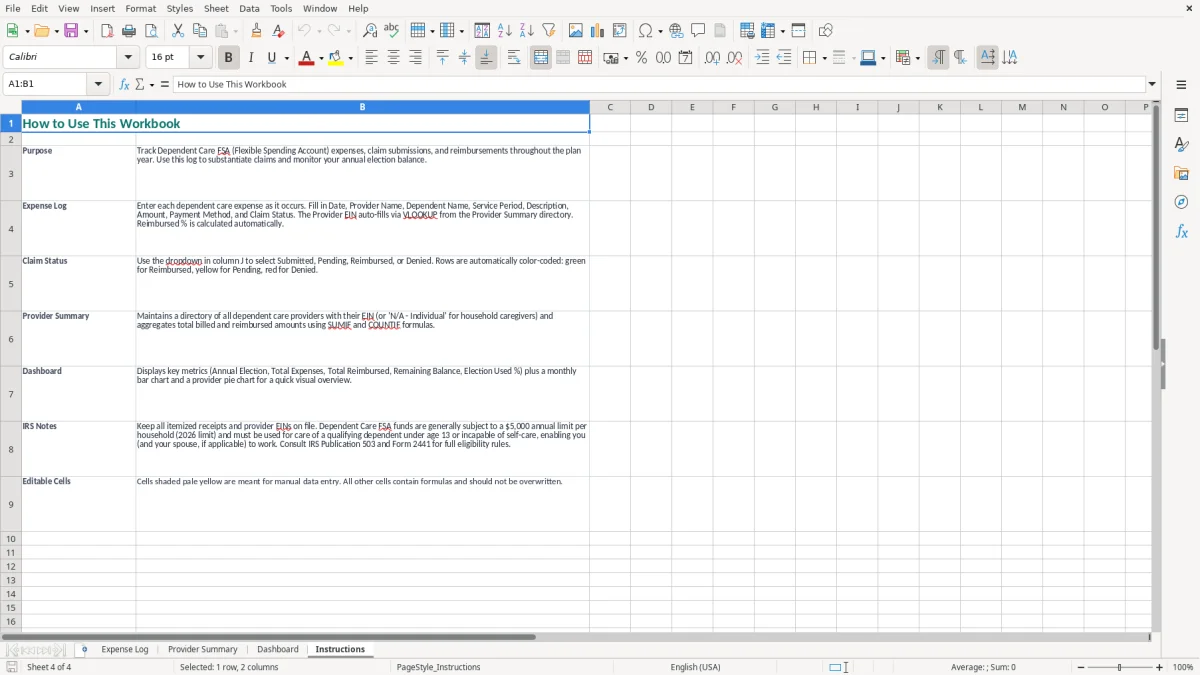Expand the Conditional Formatting dropdown arrow
This screenshot has height=675, width=1200.
[918, 58]
